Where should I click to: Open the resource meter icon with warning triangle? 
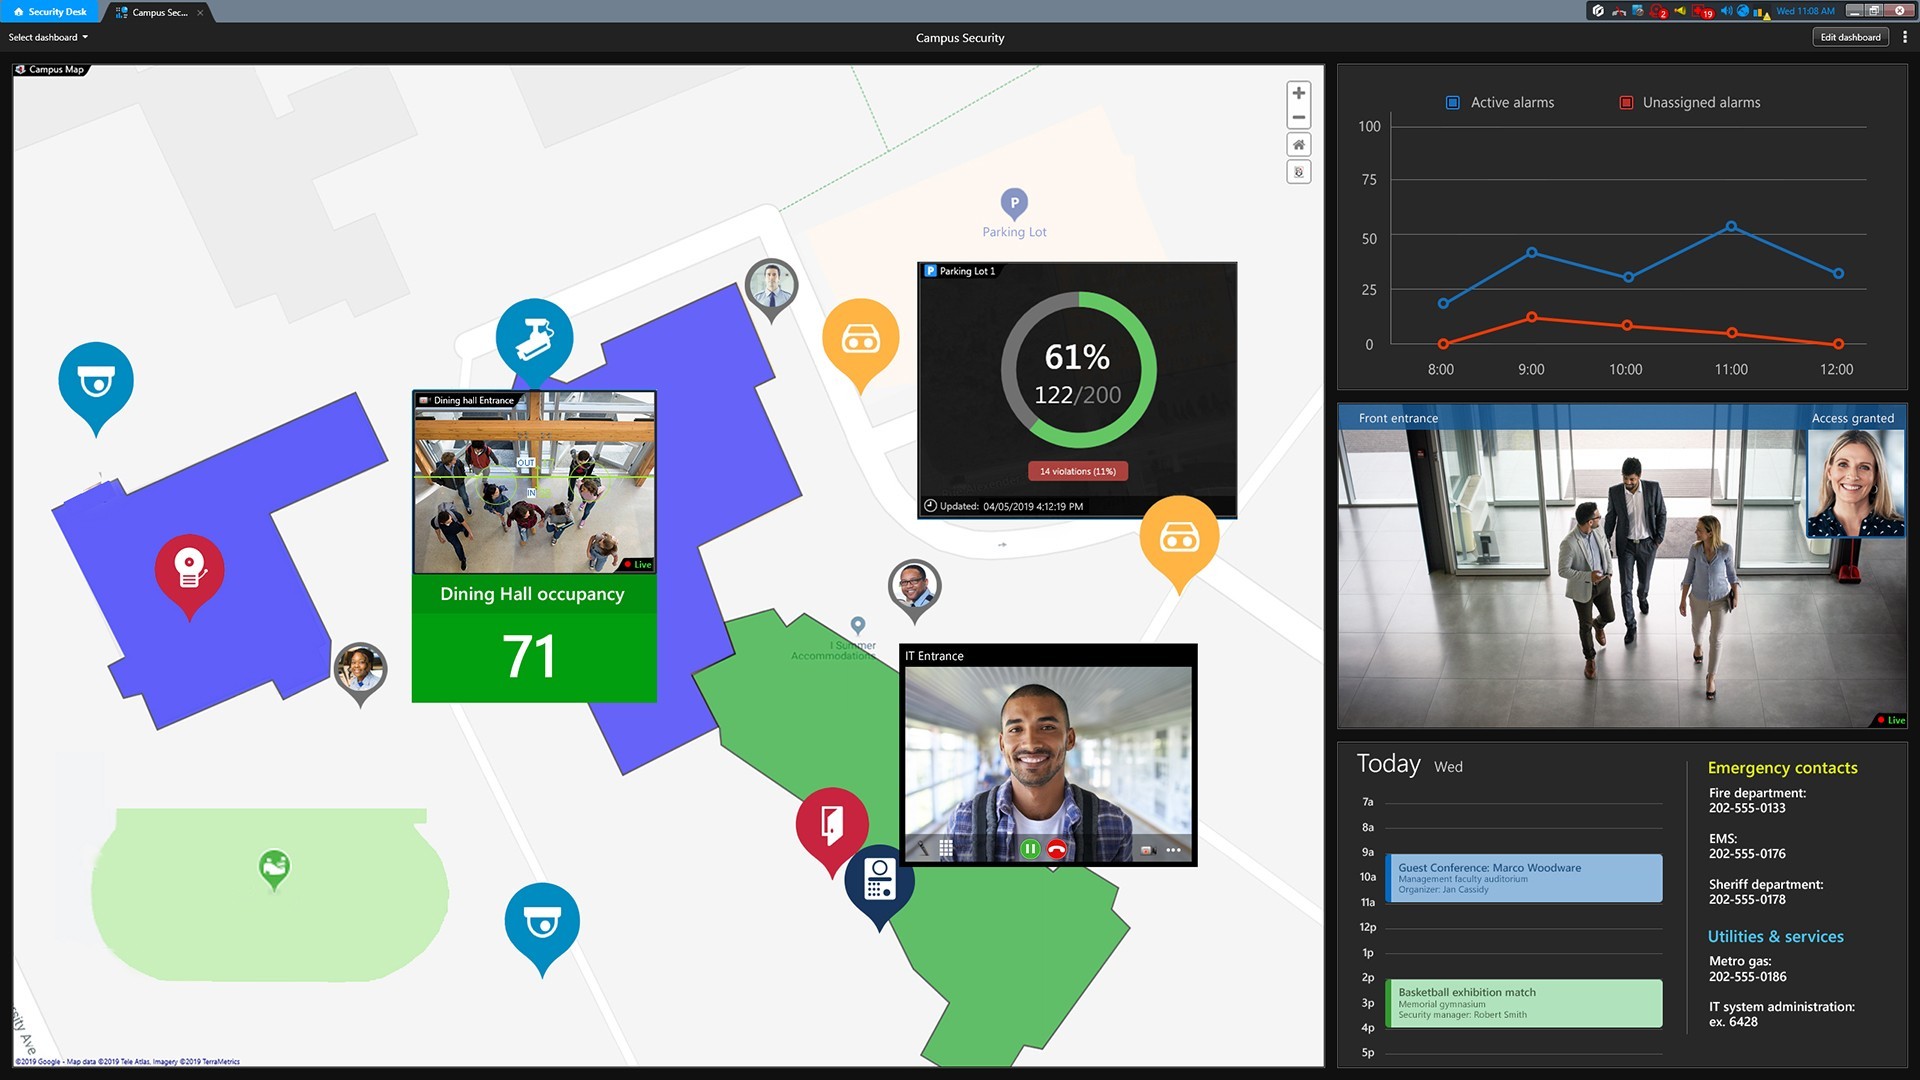coord(1761,12)
